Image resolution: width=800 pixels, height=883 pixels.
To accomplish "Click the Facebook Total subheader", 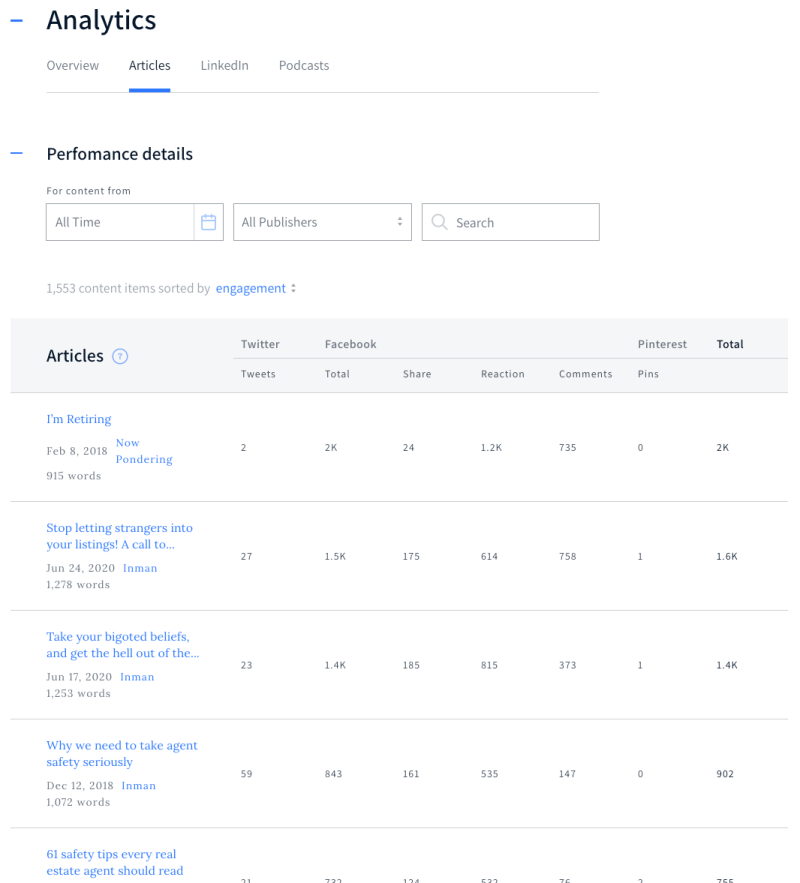I will click(337, 374).
